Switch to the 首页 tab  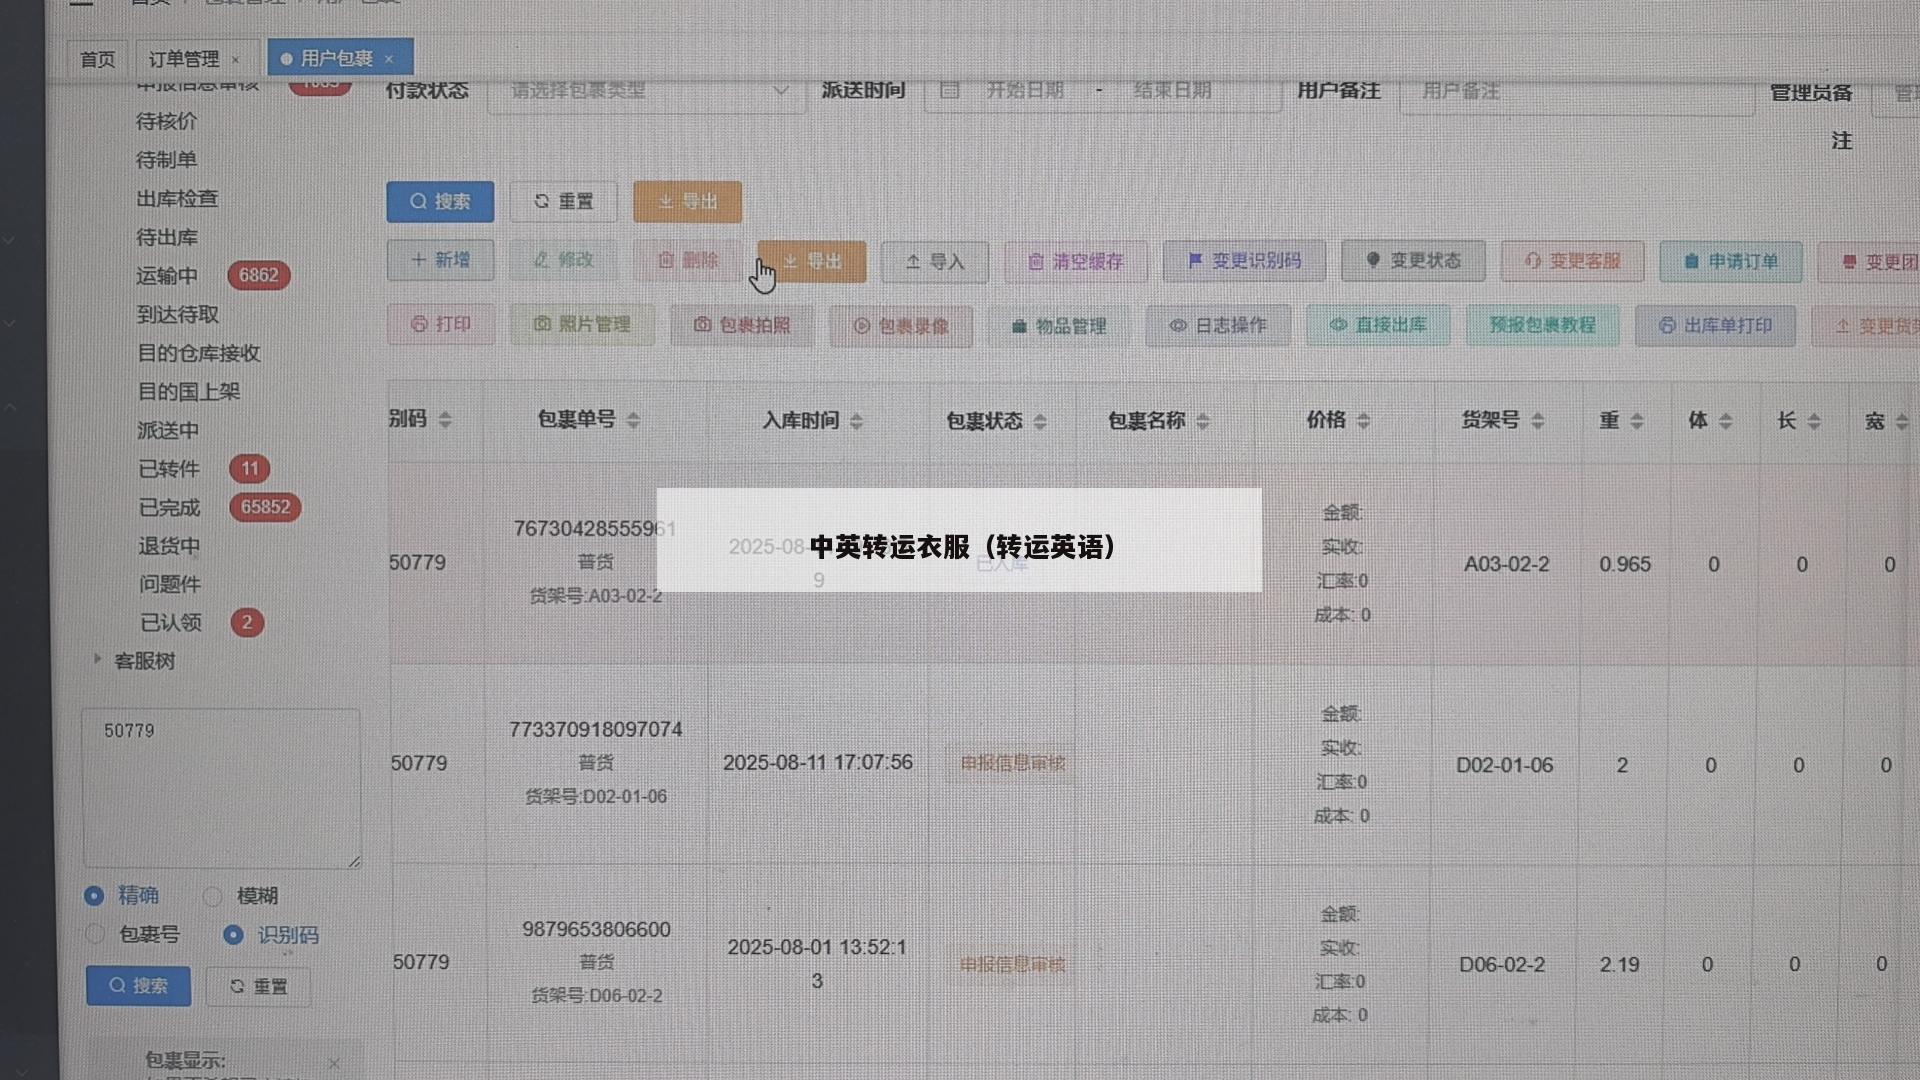coord(97,59)
